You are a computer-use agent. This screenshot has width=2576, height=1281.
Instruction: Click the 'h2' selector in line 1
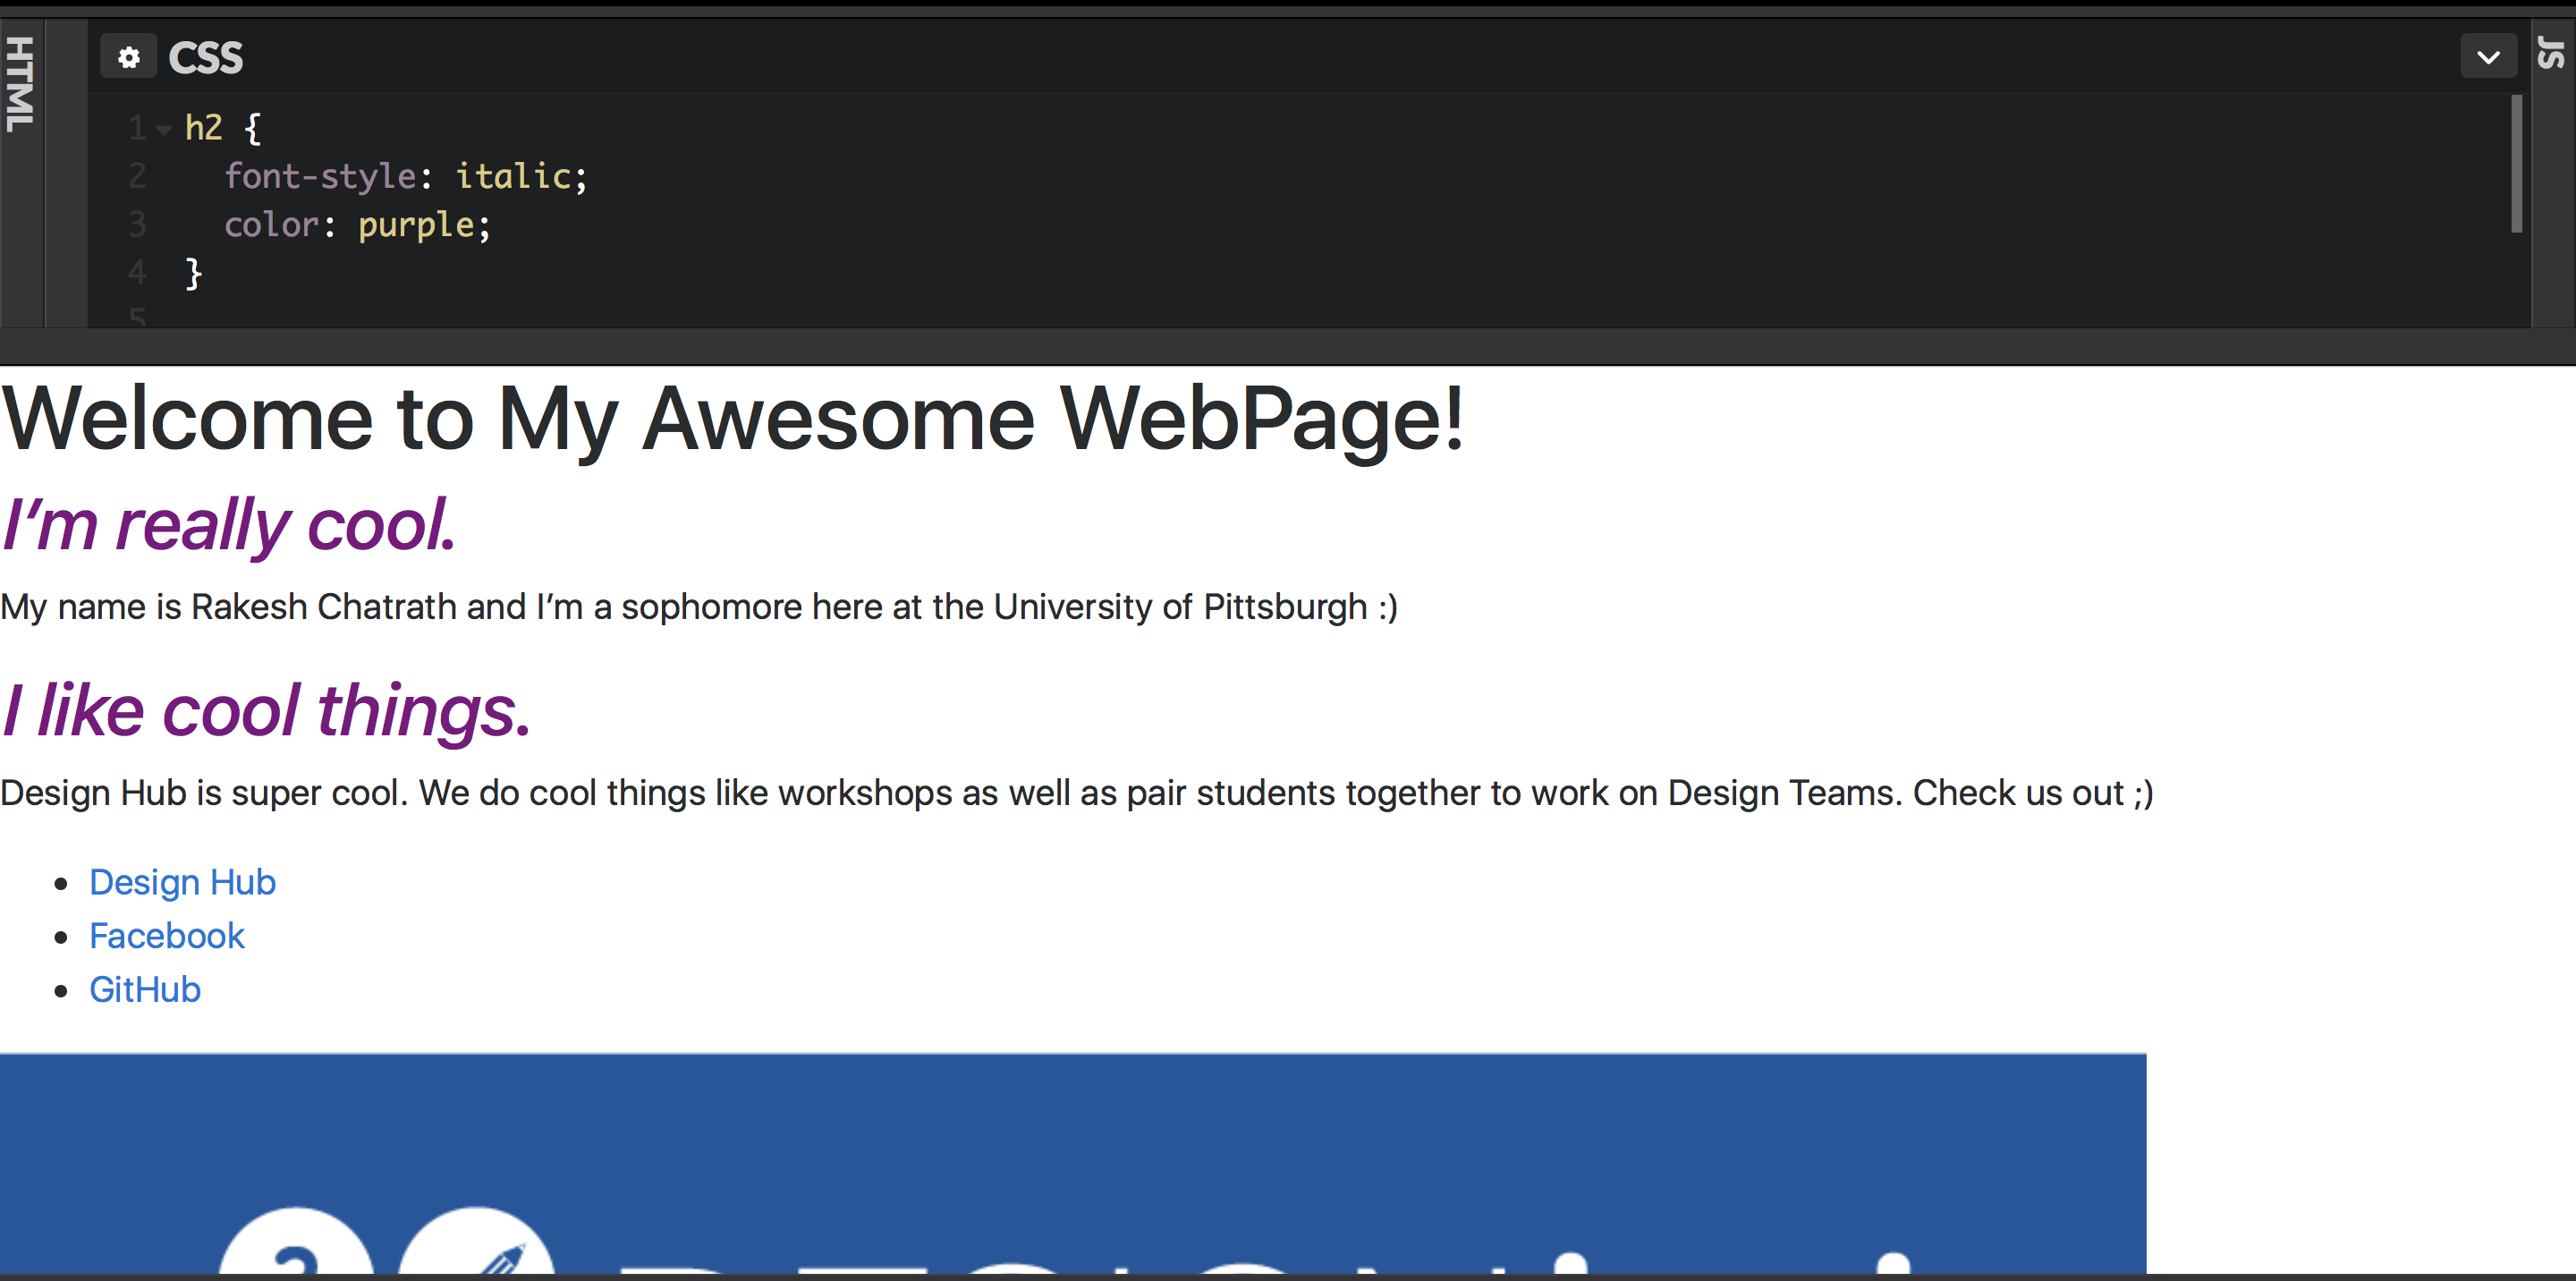(203, 128)
